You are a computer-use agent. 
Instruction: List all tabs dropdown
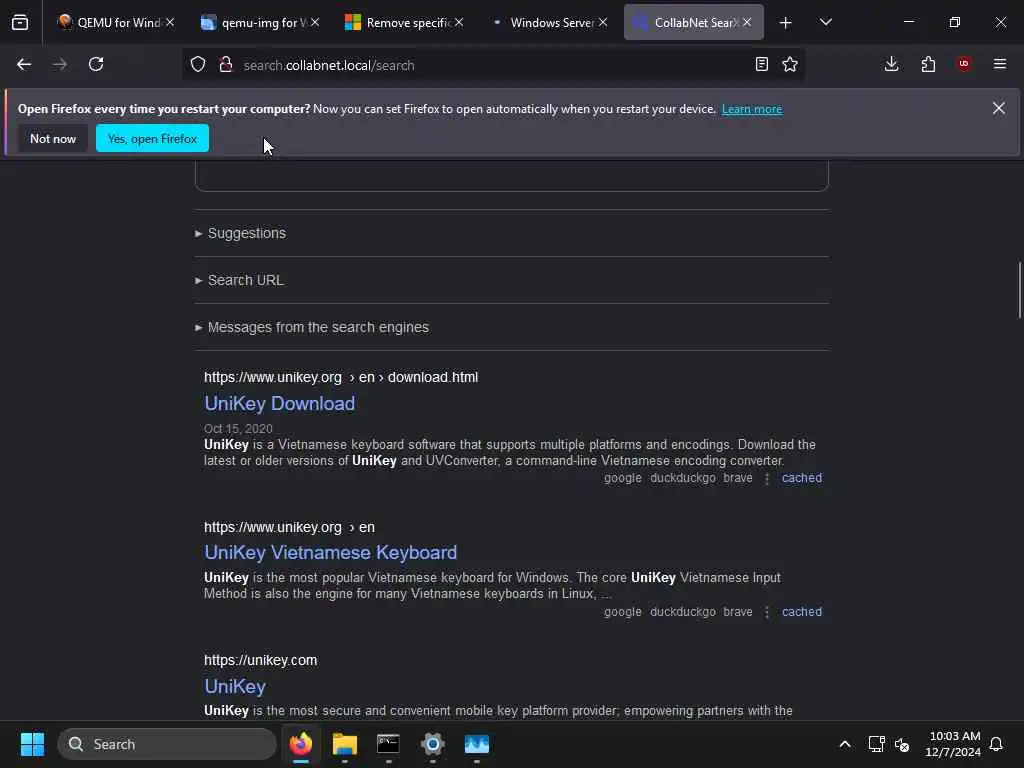coord(826,23)
